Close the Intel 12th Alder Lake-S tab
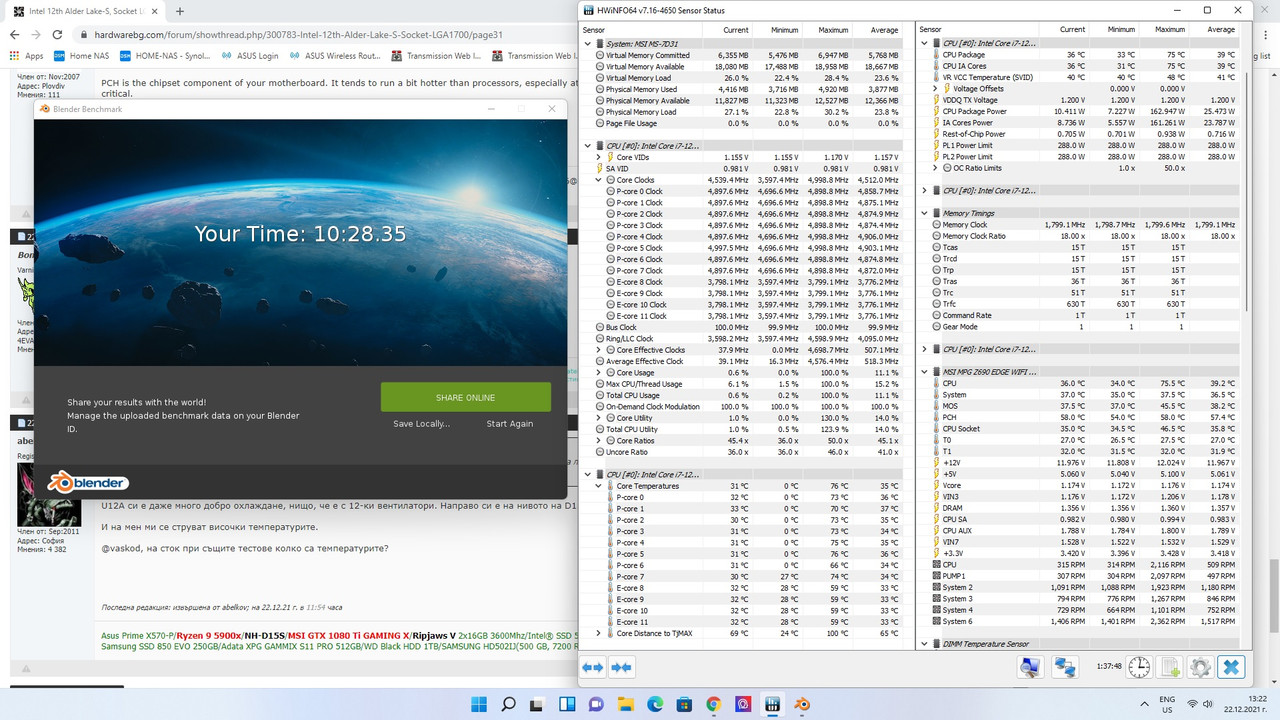 [x=154, y=11]
